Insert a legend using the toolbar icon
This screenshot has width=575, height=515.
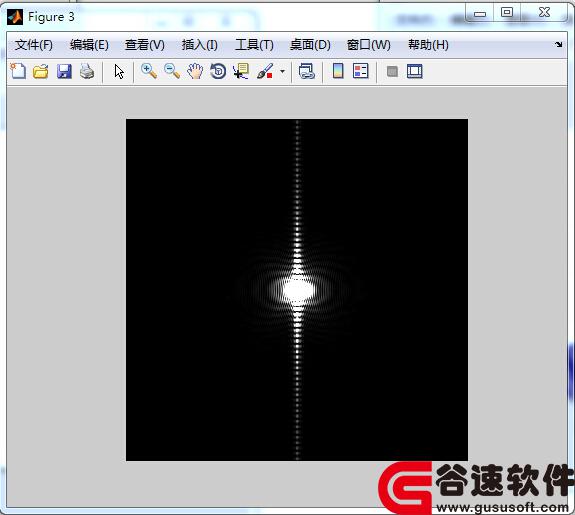(360, 71)
